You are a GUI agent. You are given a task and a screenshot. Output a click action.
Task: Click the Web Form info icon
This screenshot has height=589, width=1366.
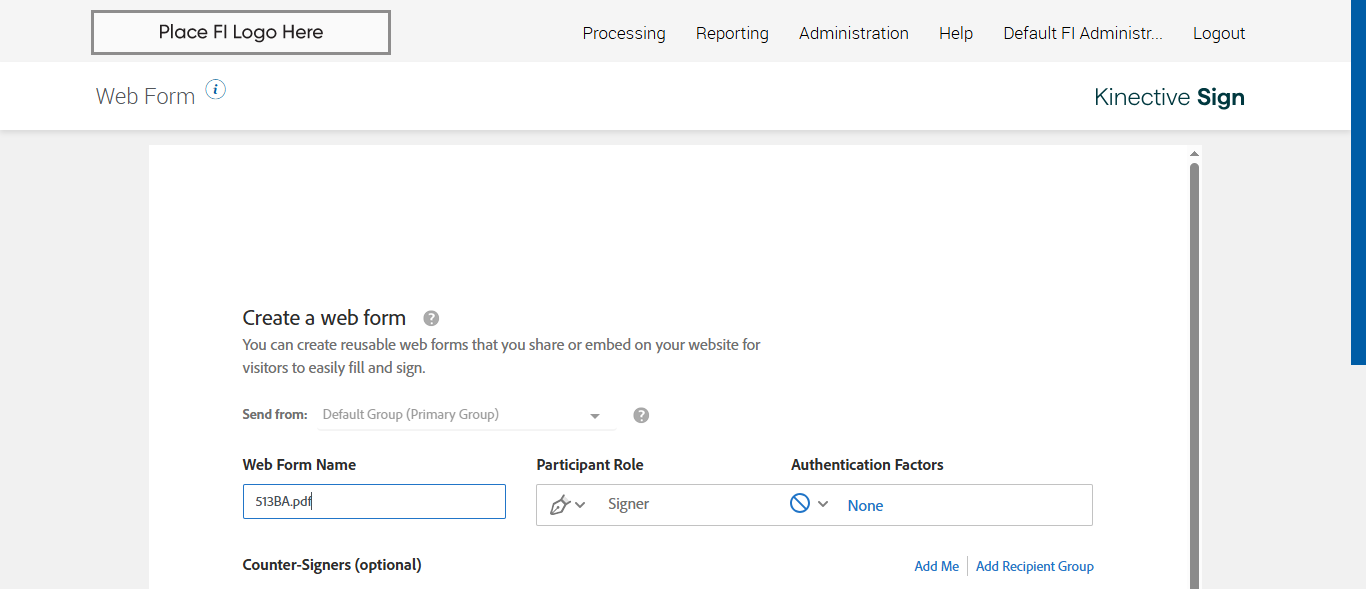216,90
